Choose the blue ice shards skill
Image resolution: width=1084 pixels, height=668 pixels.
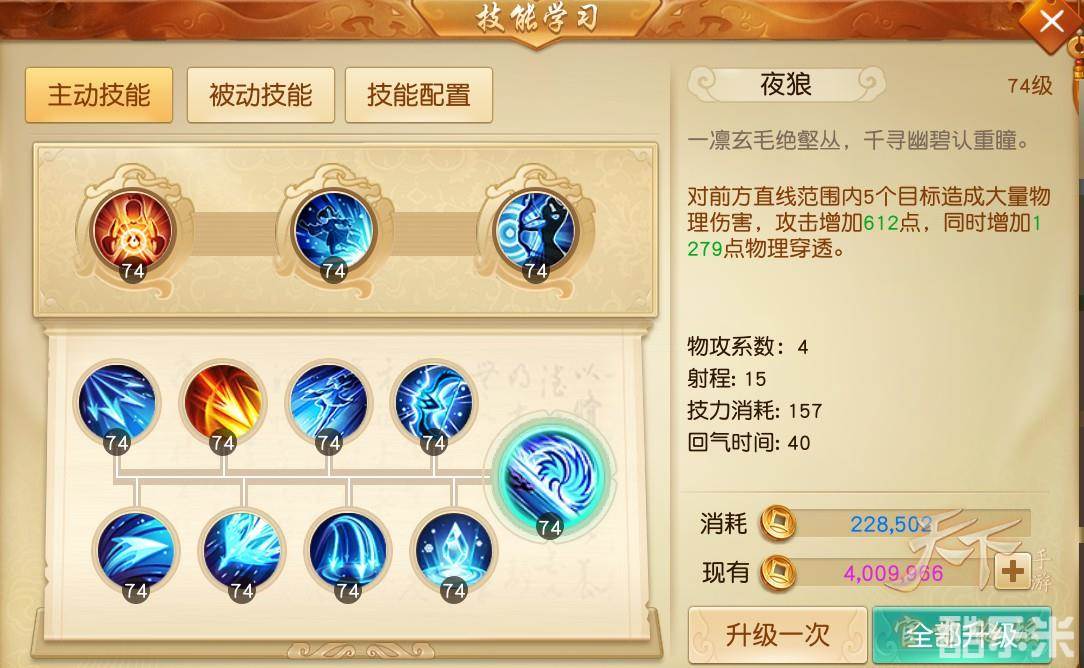tap(116, 404)
